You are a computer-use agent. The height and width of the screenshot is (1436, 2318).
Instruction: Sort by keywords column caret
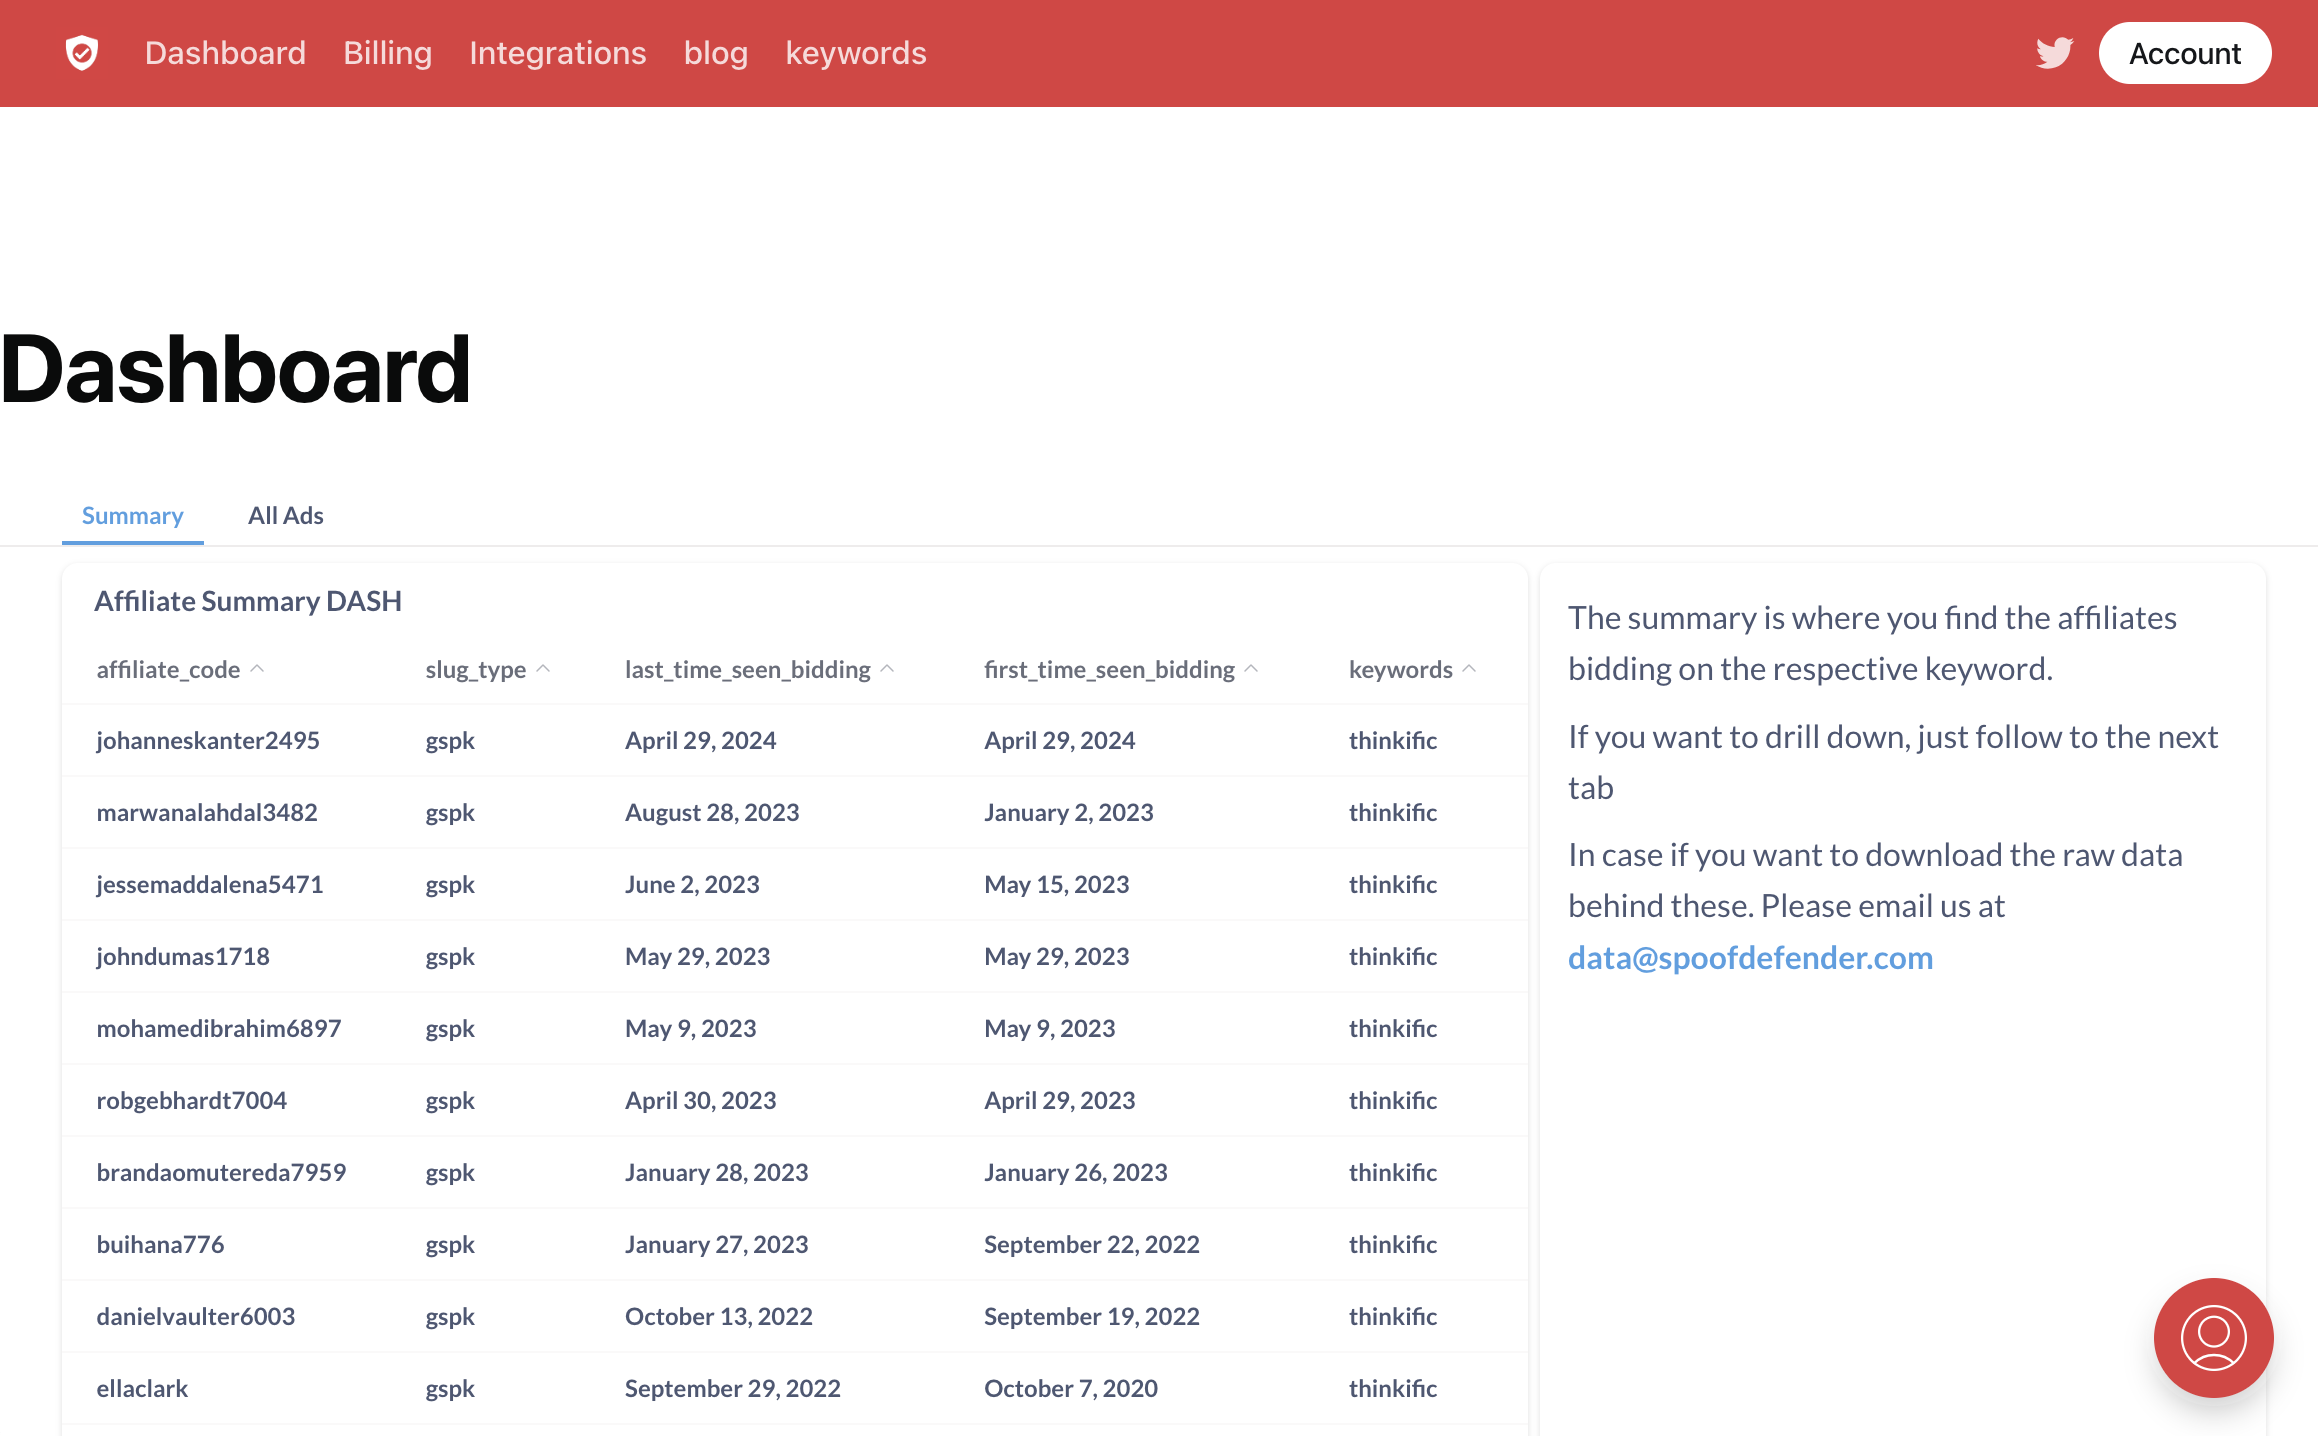point(1469,669)
